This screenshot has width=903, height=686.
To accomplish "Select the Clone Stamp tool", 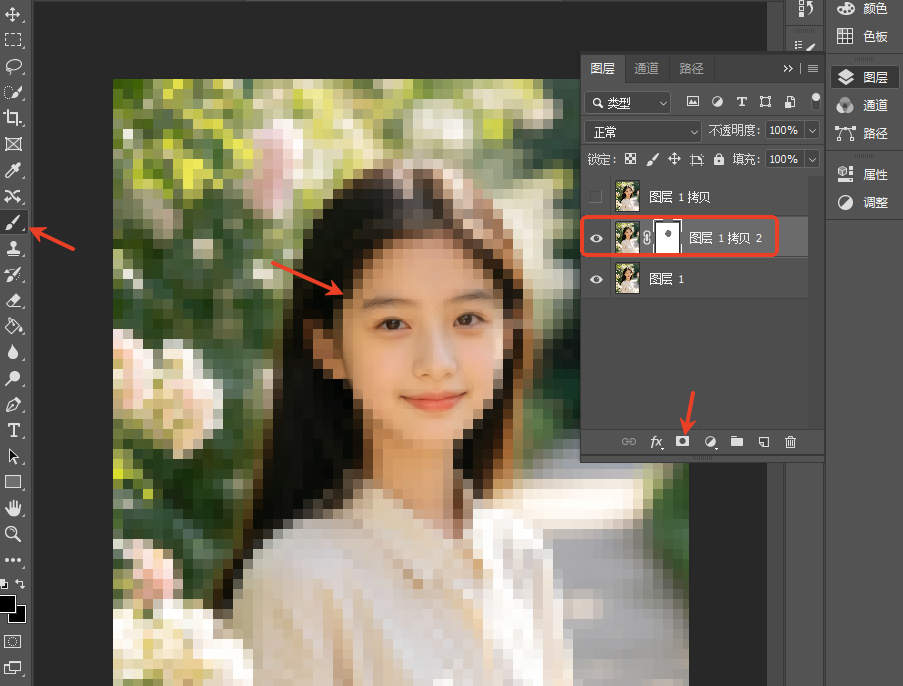I will click(13, 248).
